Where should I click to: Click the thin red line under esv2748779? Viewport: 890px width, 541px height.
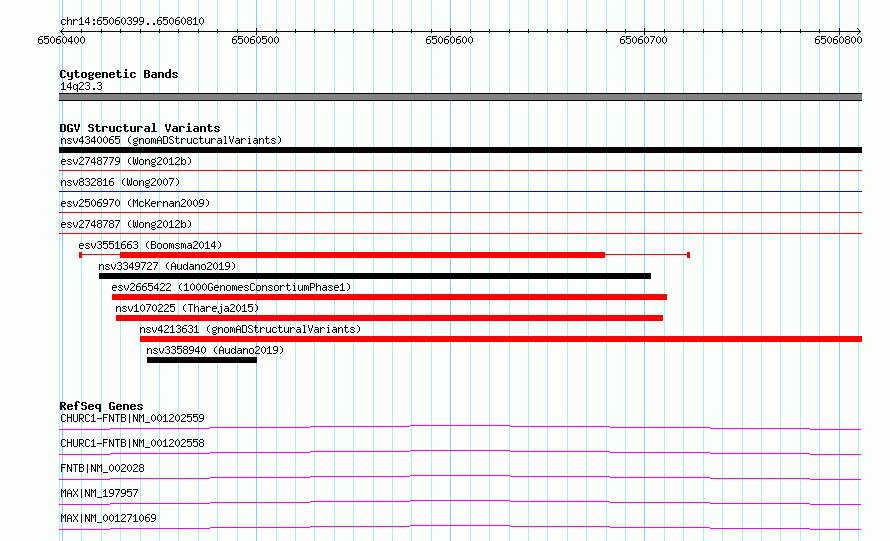(x=460, y=170)
